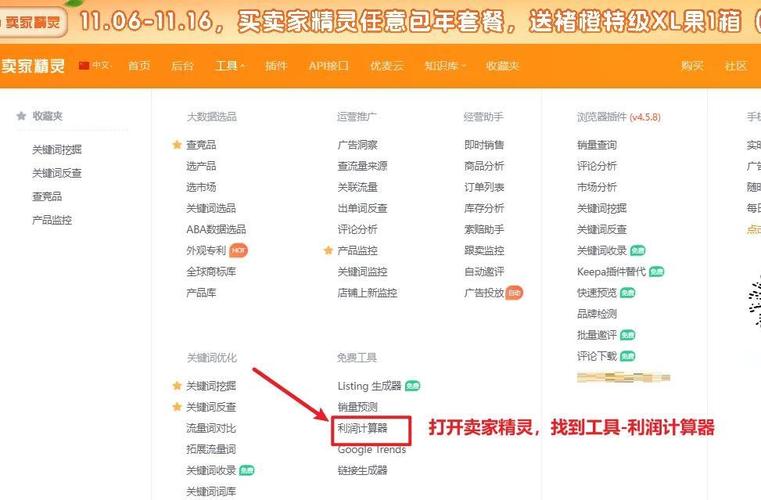Click the star icon beside 收藏夹 sidebar heading
Viewport: 761px width, 500px height.
pos(21,116)
